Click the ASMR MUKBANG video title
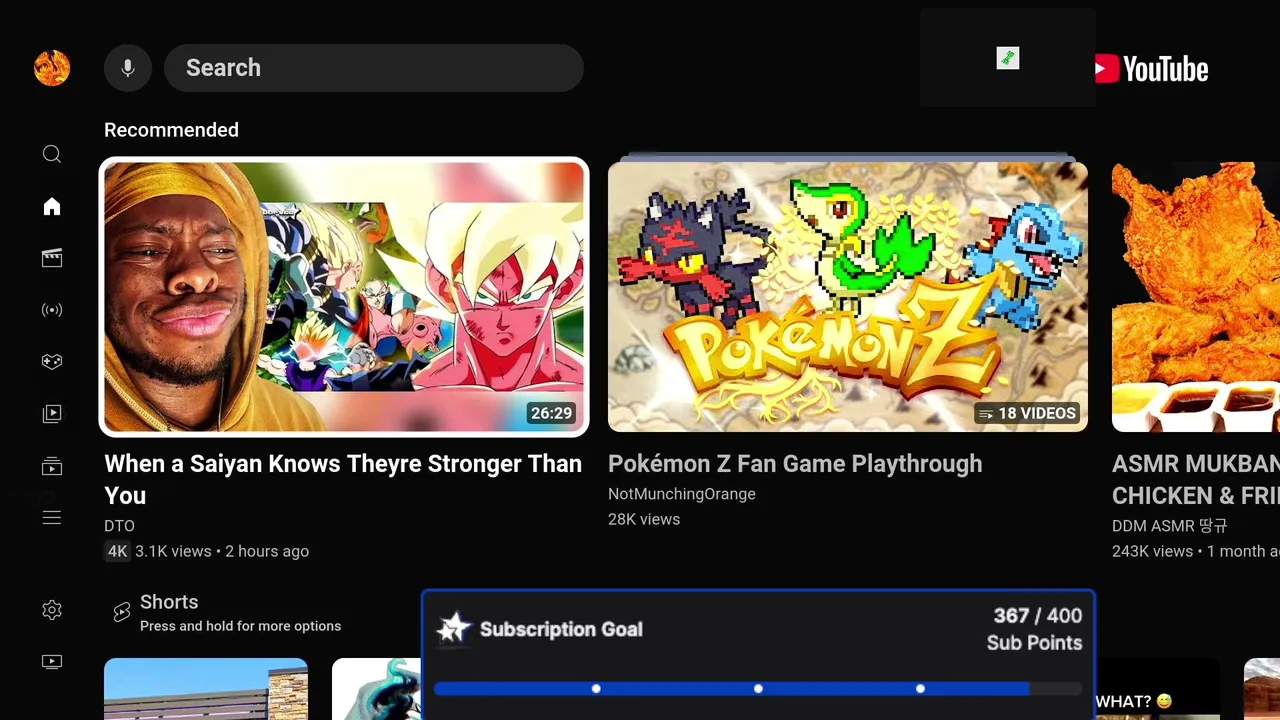The height and width of the screenshot is (720, 1280). click(x=1196, y=479)
